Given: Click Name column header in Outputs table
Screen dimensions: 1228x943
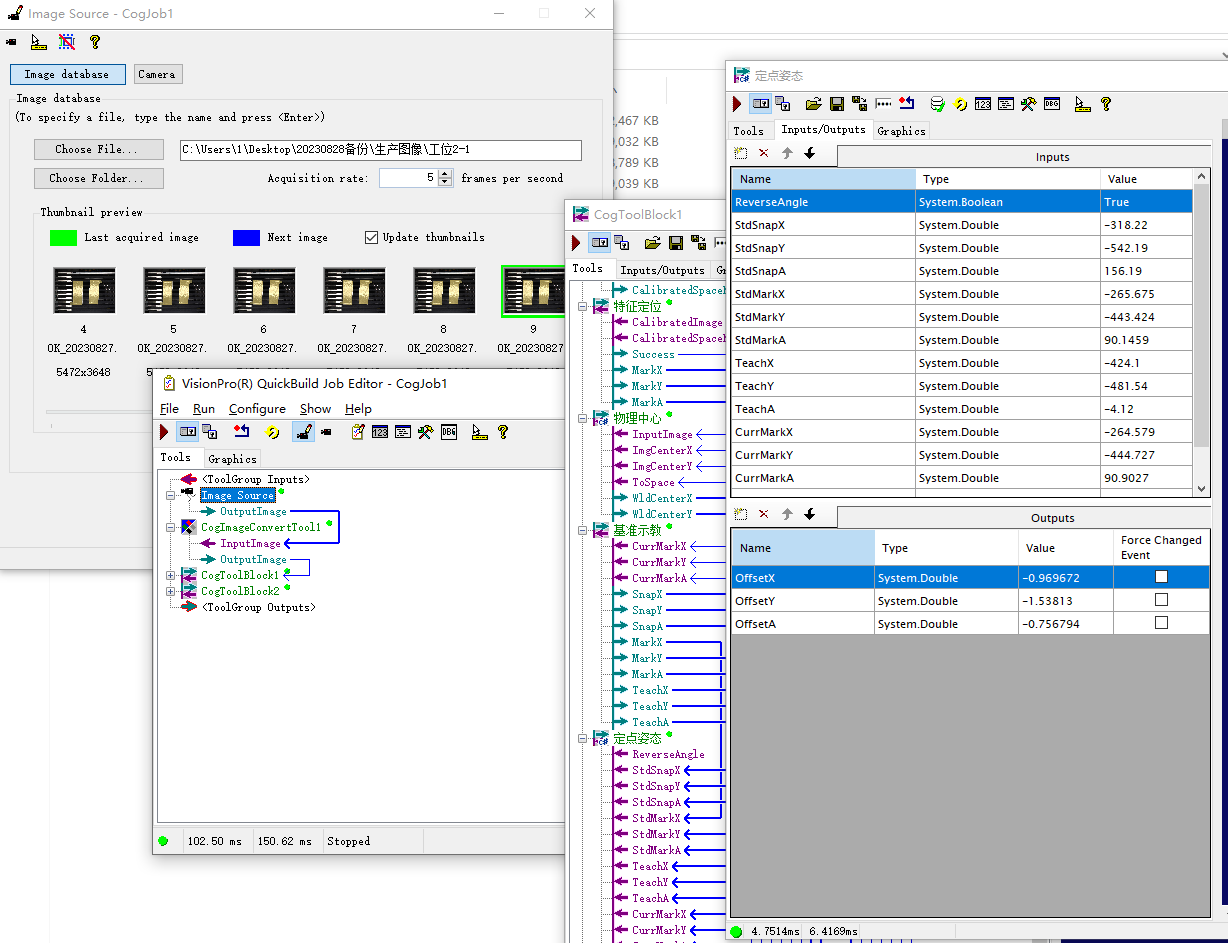Looking at the screenshot, I should click(x=803, y=548).
